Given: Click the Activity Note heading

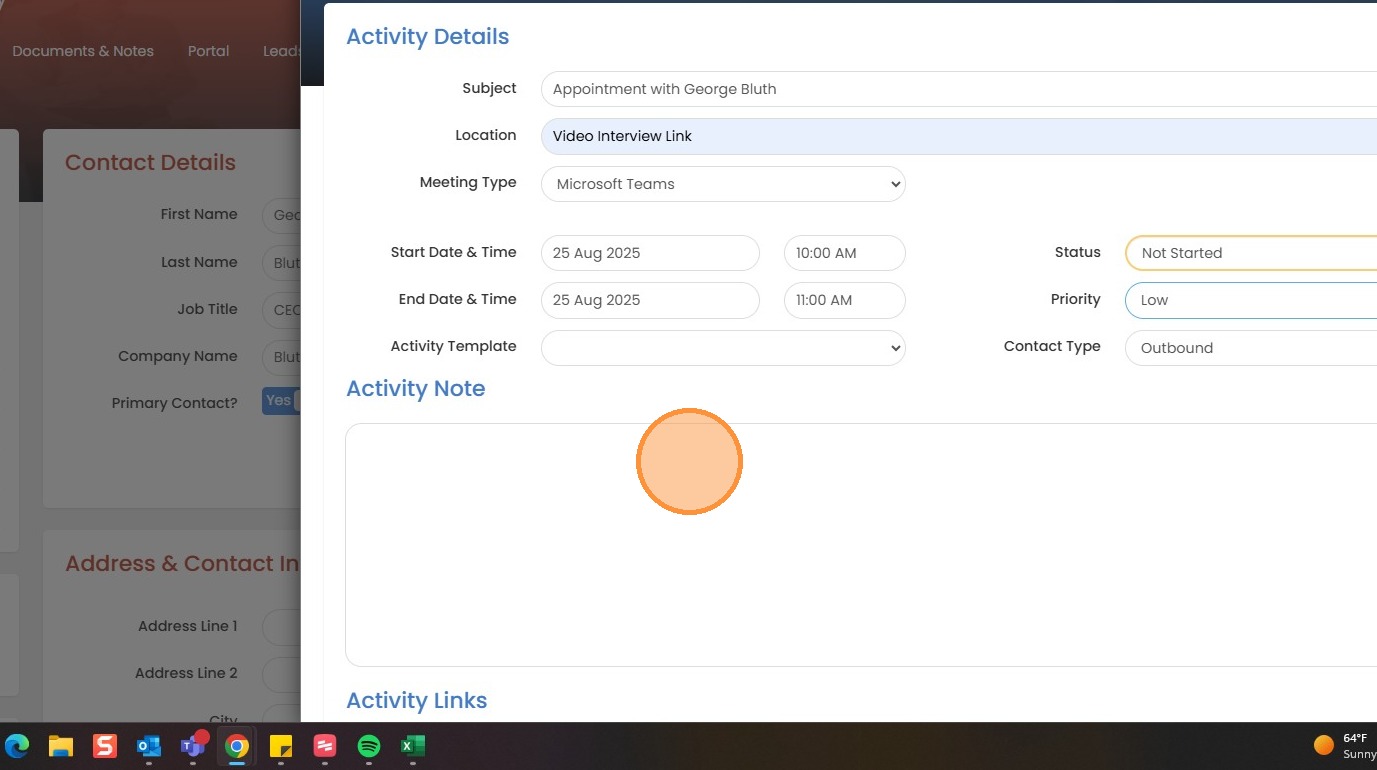Looking at the screenshot, I should tap(415, 389).
